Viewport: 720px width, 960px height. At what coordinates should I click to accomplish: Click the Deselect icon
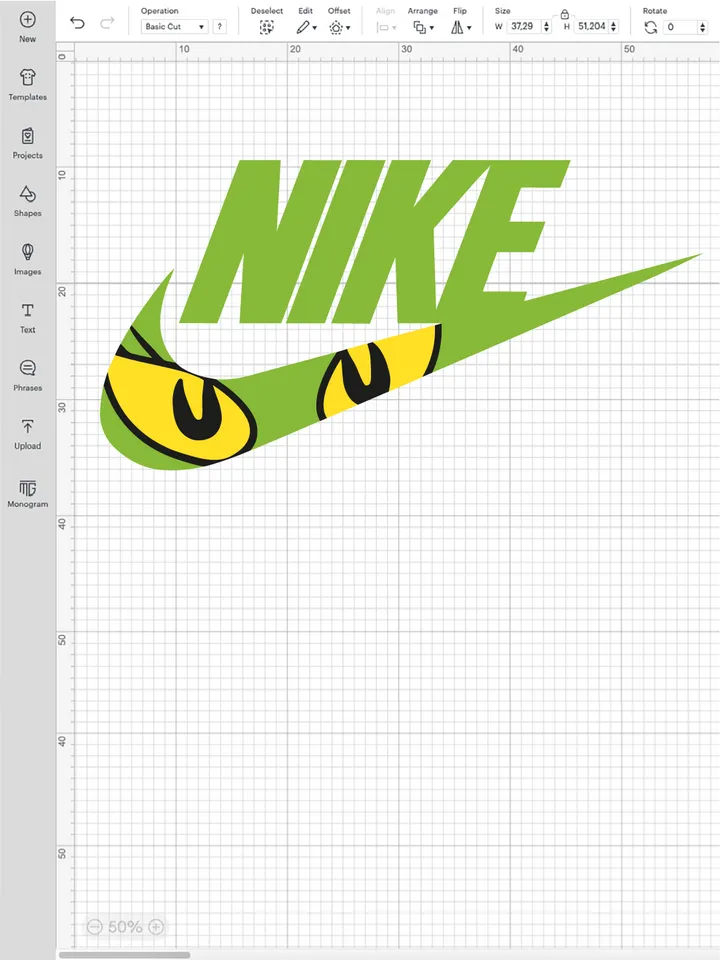pyautogui.click(x=266, y=28)
